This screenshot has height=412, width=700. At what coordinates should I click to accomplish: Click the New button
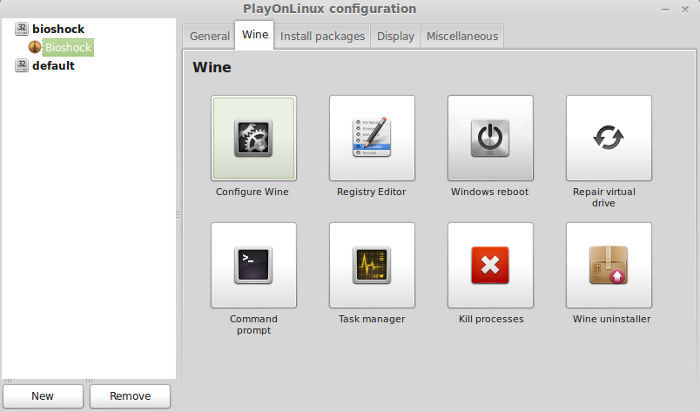43,396
